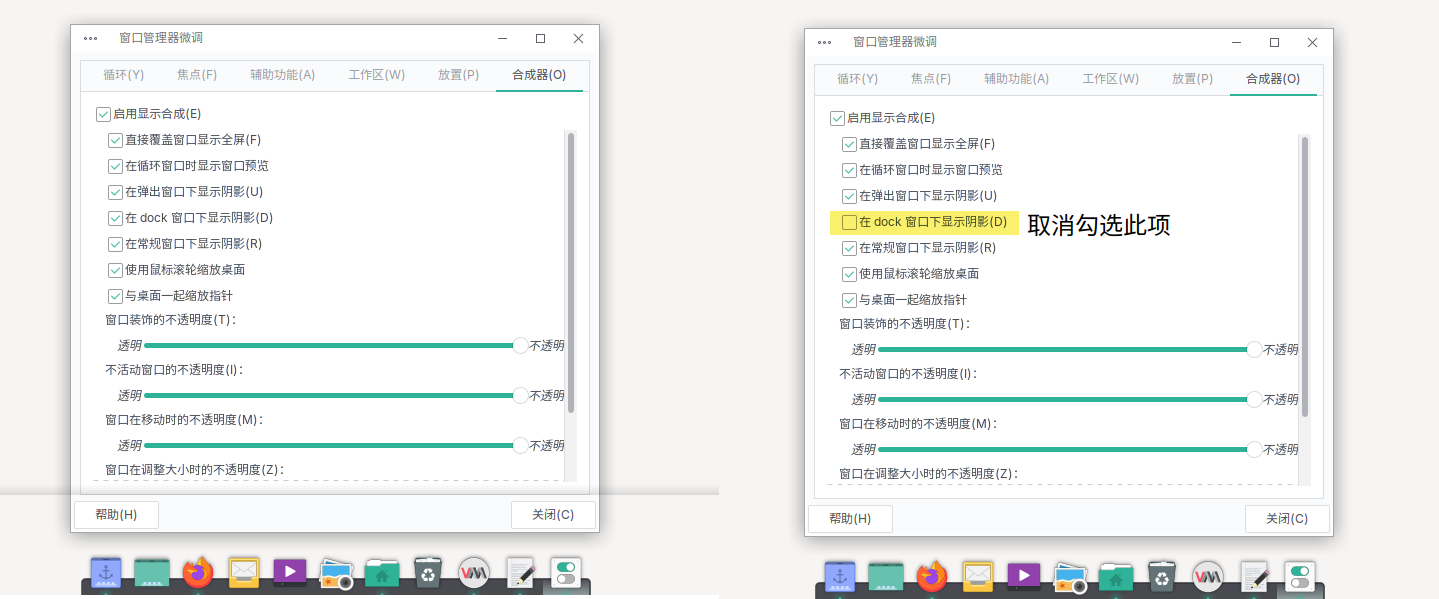Toggle 与桌面一起缩放指针 in the left window
This screenshot has width=1439, height=599.
(171, 296)
